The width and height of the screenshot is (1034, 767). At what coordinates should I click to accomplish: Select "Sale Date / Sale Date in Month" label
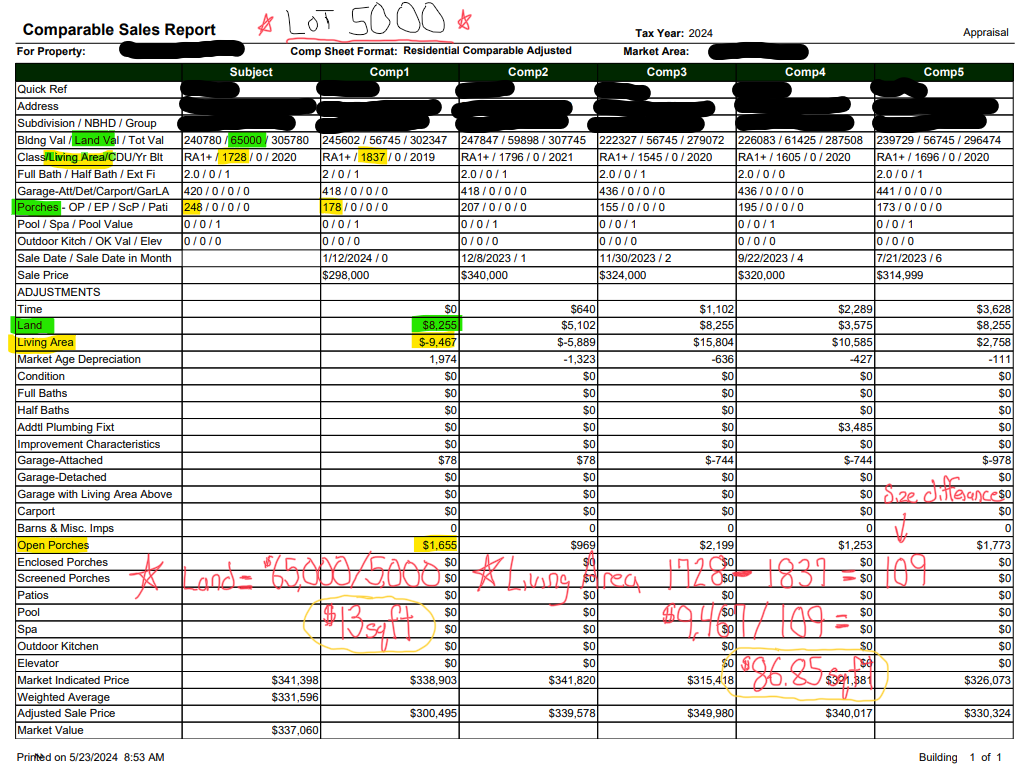94,259
